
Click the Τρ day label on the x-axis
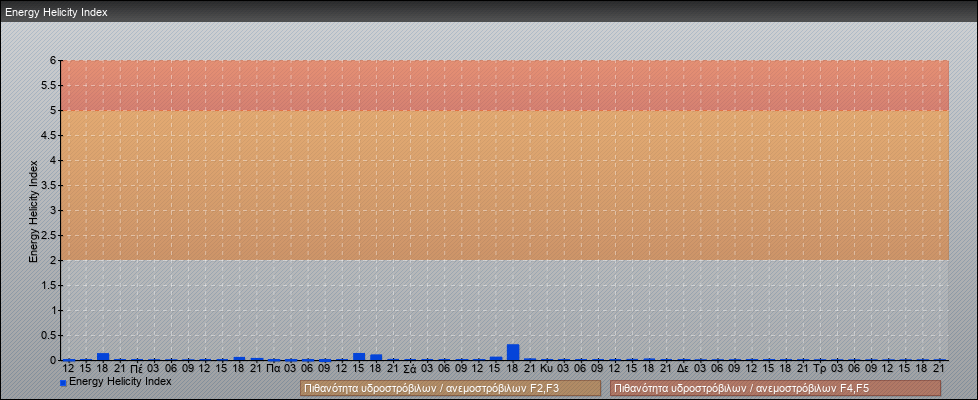pos(820,369)
